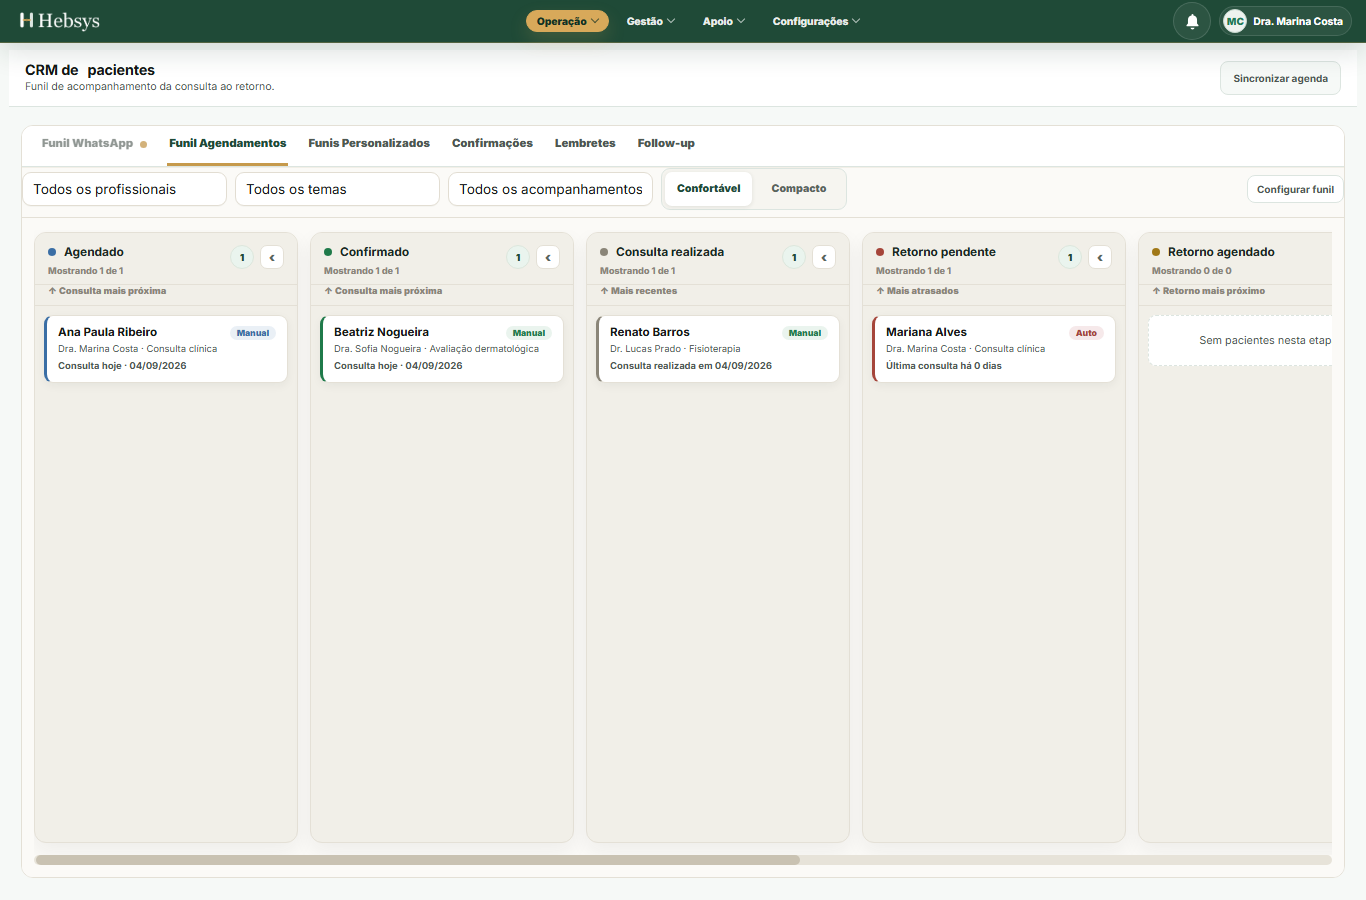Click the MC user avatar
The width and height of the screenshot is (1366, 900).
point(1235,21)
